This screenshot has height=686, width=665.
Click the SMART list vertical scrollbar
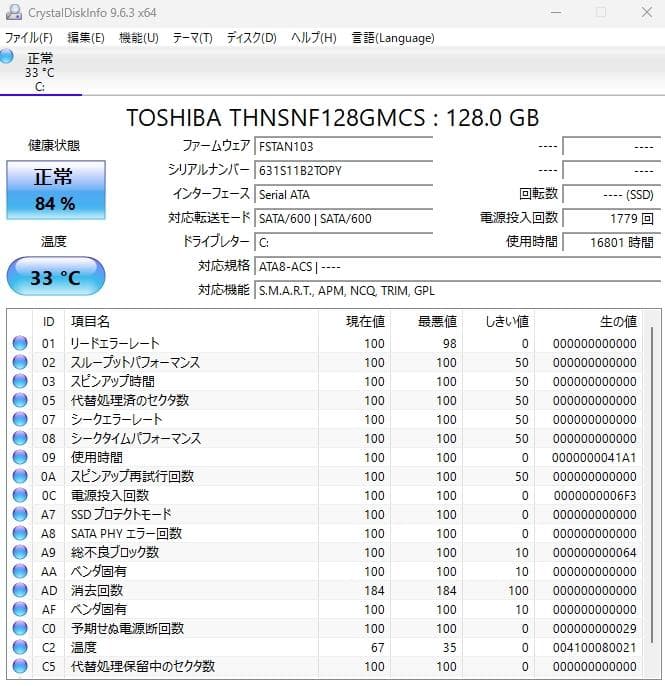[x=652, y=486]
